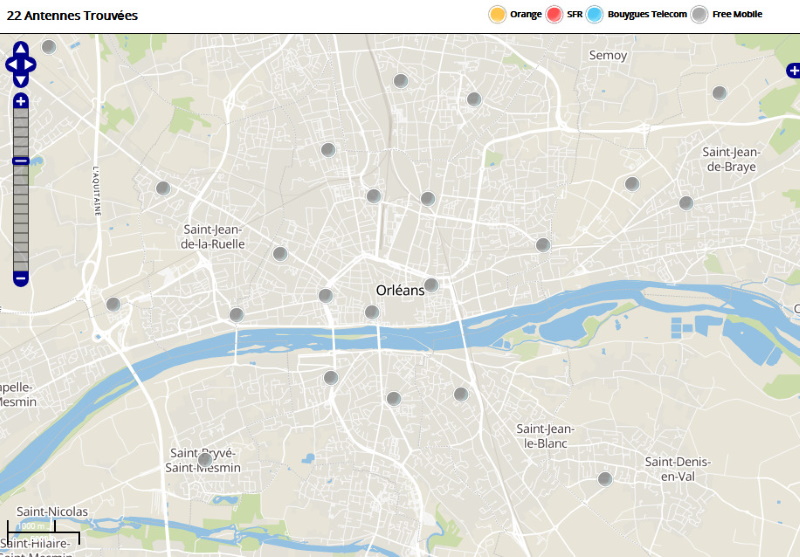Toggle the SFR operator filter
The height and width of the screenshot is (557, 800).
pos(555,14)
